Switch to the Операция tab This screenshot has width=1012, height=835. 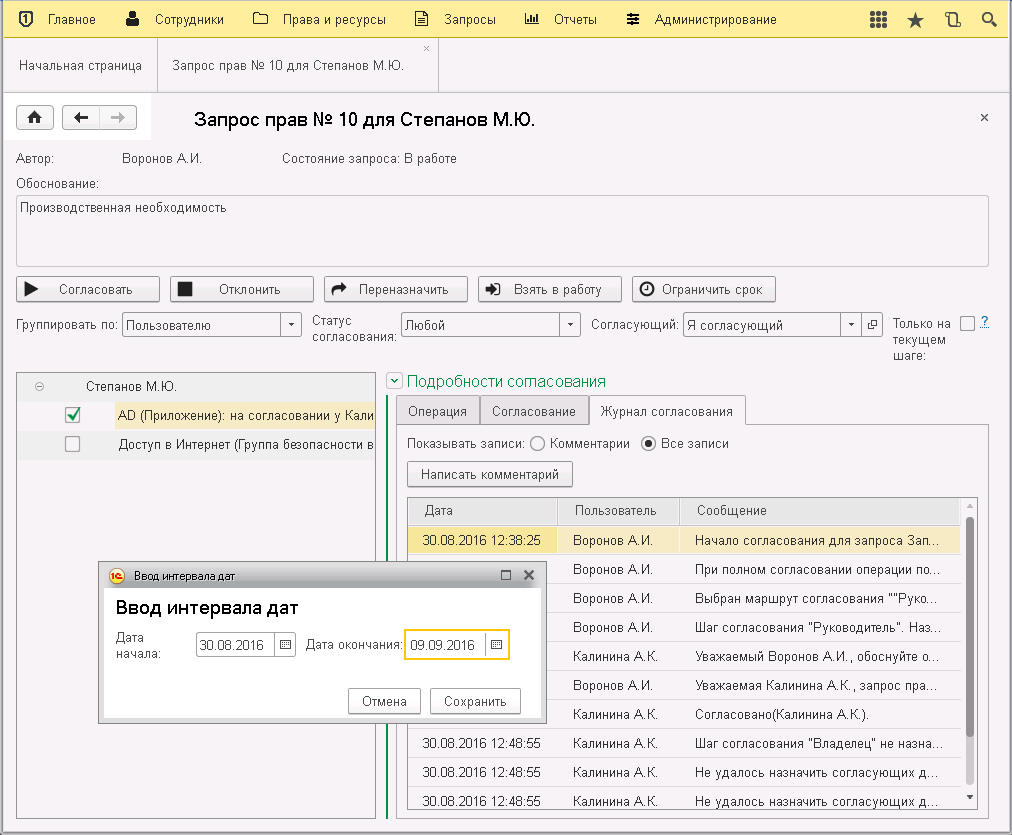(437, 411)
